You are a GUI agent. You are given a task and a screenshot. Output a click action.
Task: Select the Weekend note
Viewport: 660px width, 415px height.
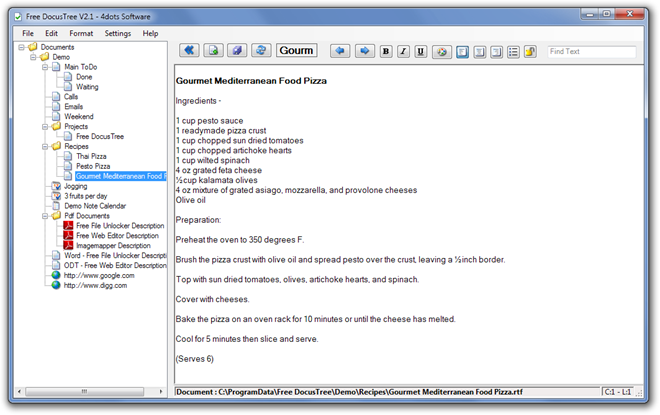(79, 117)
